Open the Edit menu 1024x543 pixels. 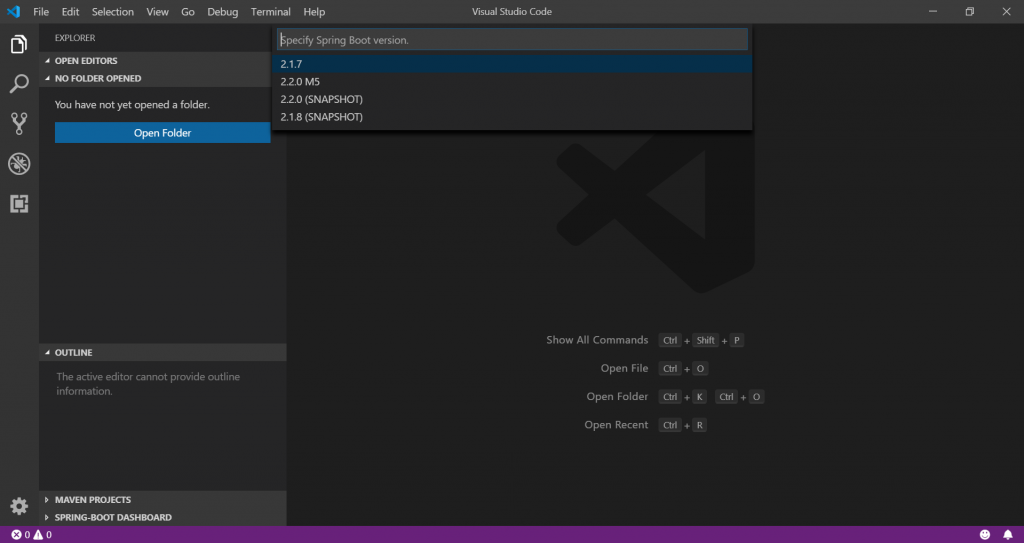pyautogui.click(x=71, y=12)
